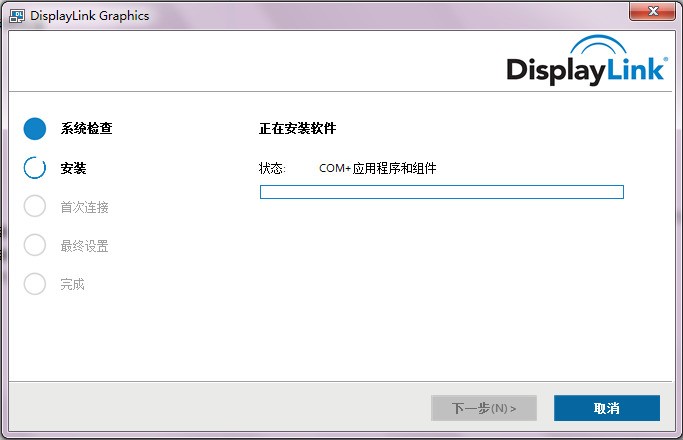
Task: Close the DisplayLink Graphics window
Action: pyautogui.click(x=652, y=11)
